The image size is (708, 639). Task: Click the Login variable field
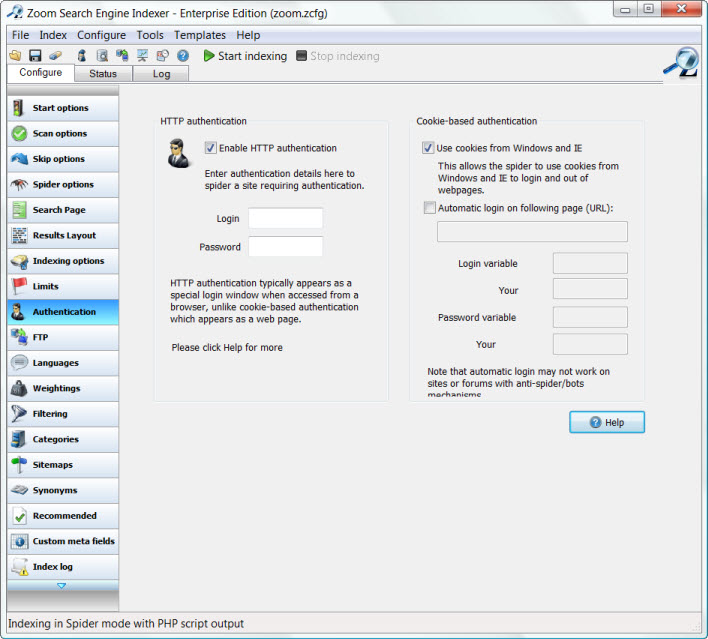(x=590, y=263)
